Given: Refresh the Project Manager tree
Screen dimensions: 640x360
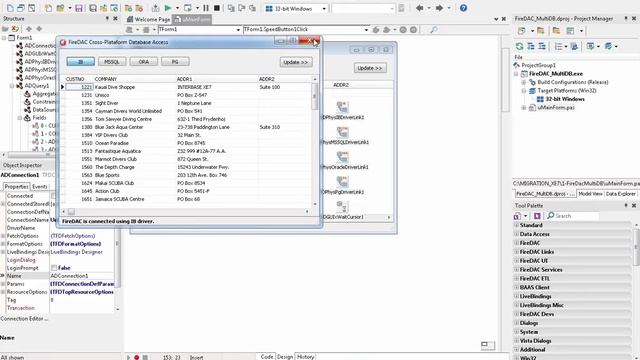Looking at the screenshot, I should 519,46.
